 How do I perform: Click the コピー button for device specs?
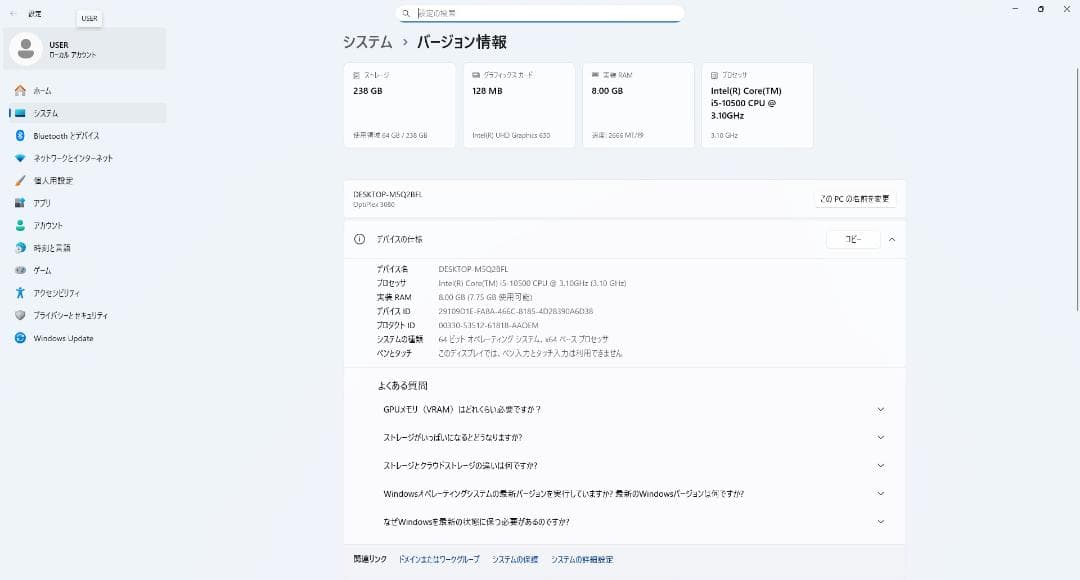coord(853,239)
